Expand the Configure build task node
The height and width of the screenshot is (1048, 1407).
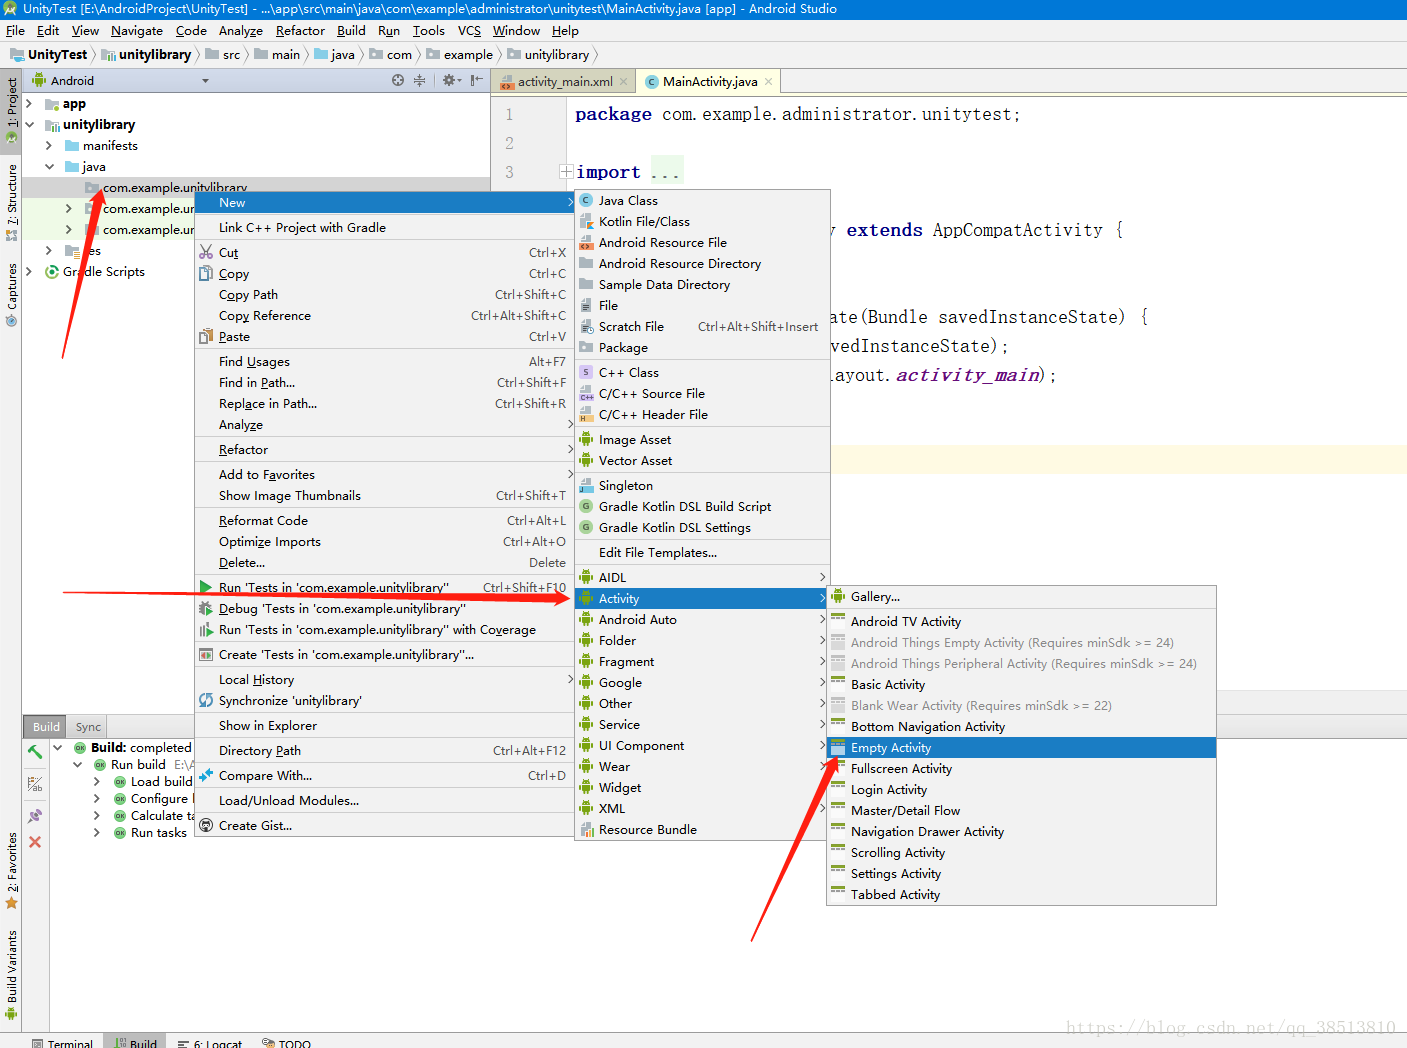click(97, 799)
